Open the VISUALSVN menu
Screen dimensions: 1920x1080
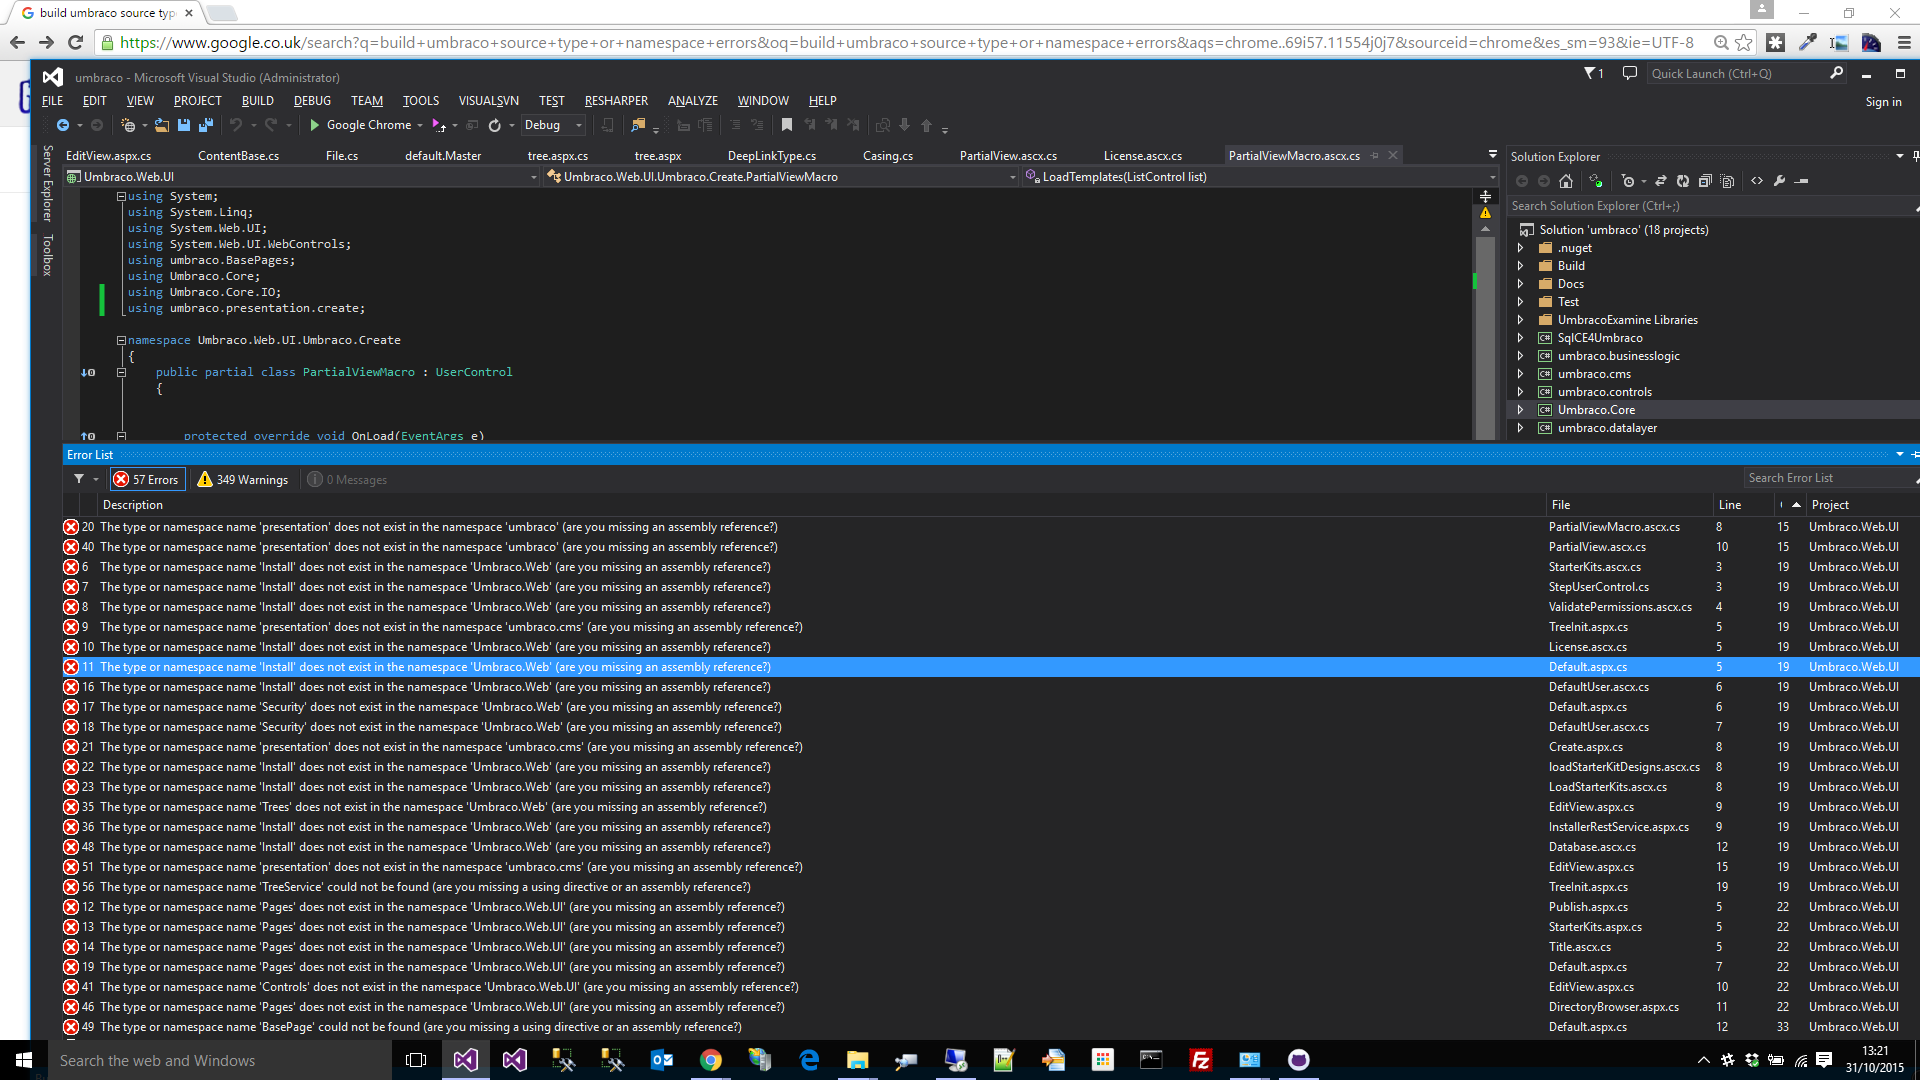coord(488,101)
